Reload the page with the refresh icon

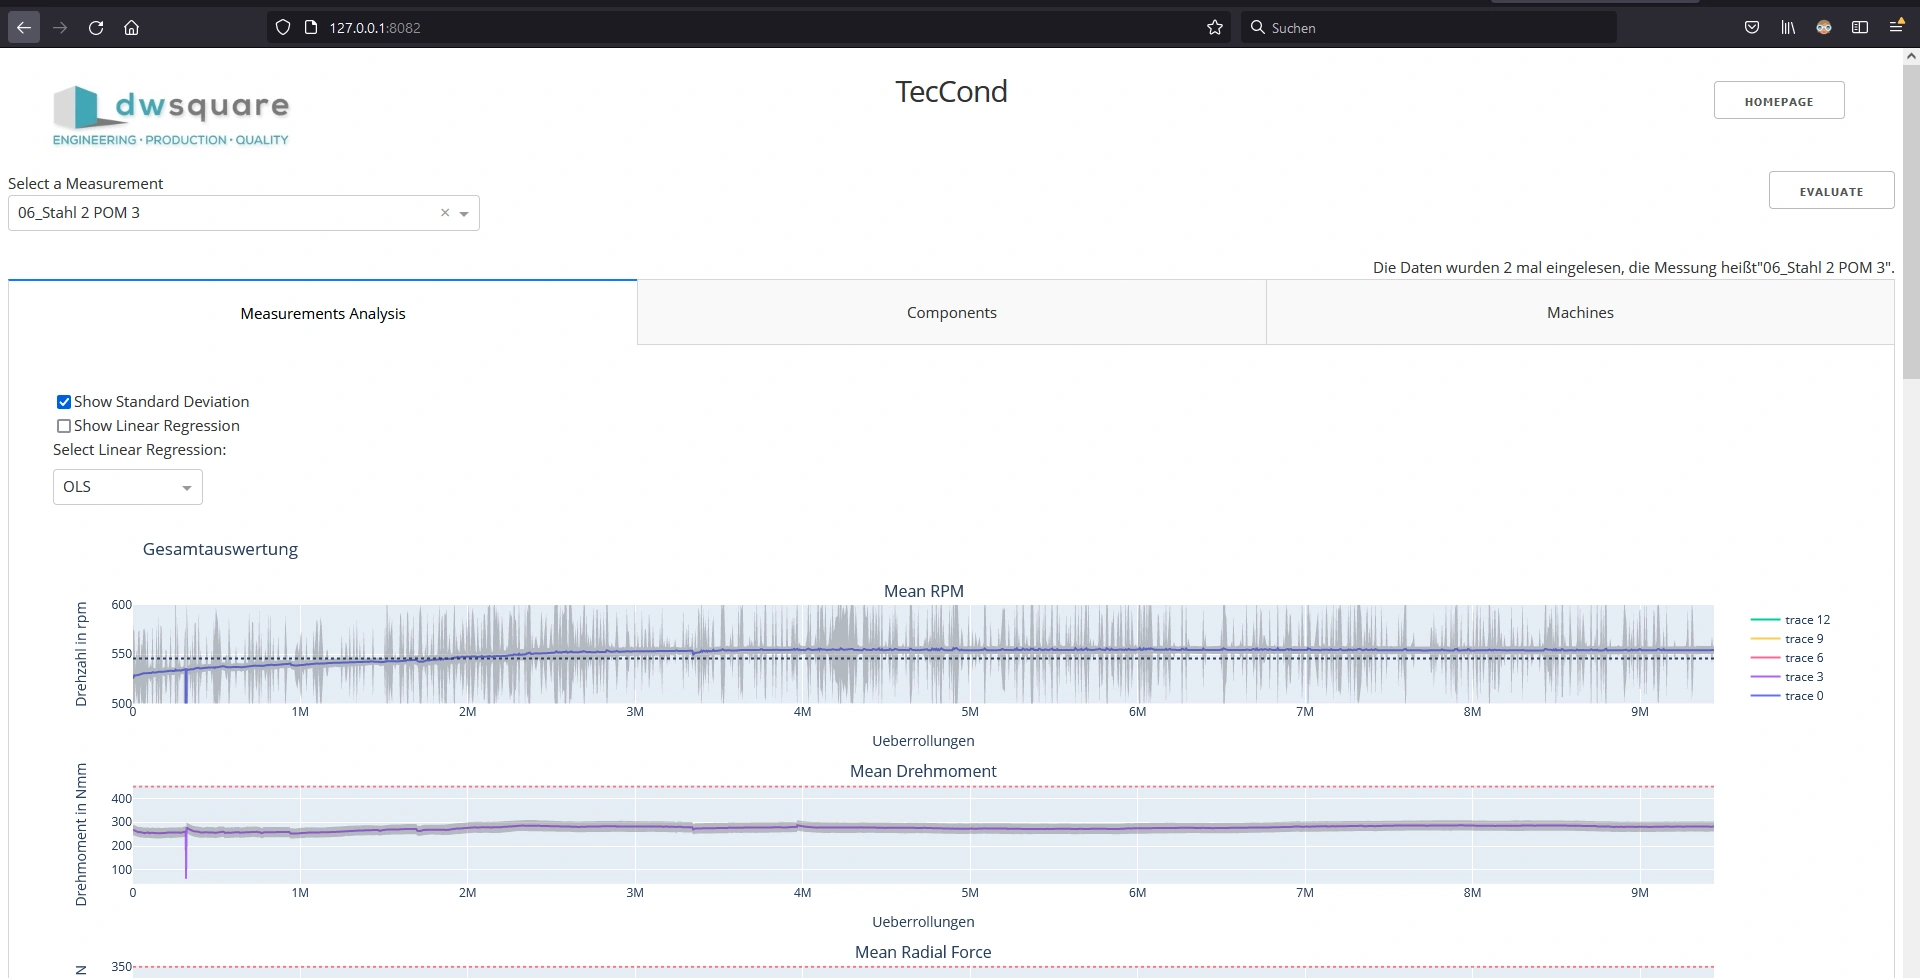[x=96, y=28]
